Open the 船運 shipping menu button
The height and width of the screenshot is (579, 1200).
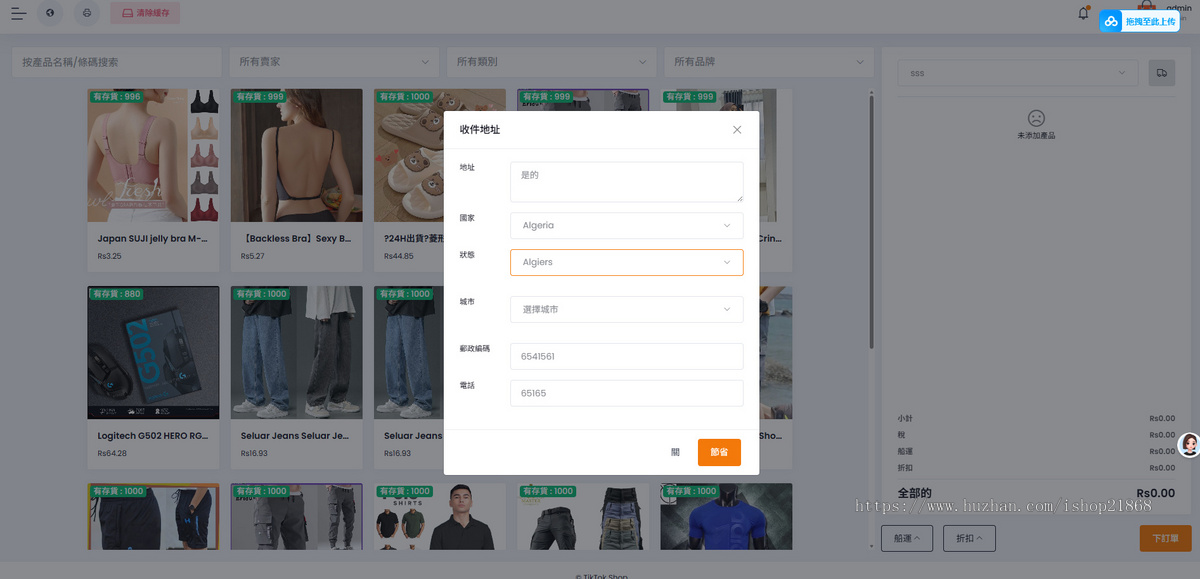pyautogui.click(x=907, y=538)
